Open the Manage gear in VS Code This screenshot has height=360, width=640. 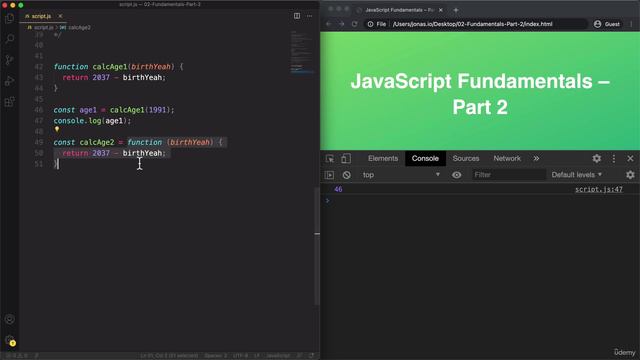coord(9,340)
